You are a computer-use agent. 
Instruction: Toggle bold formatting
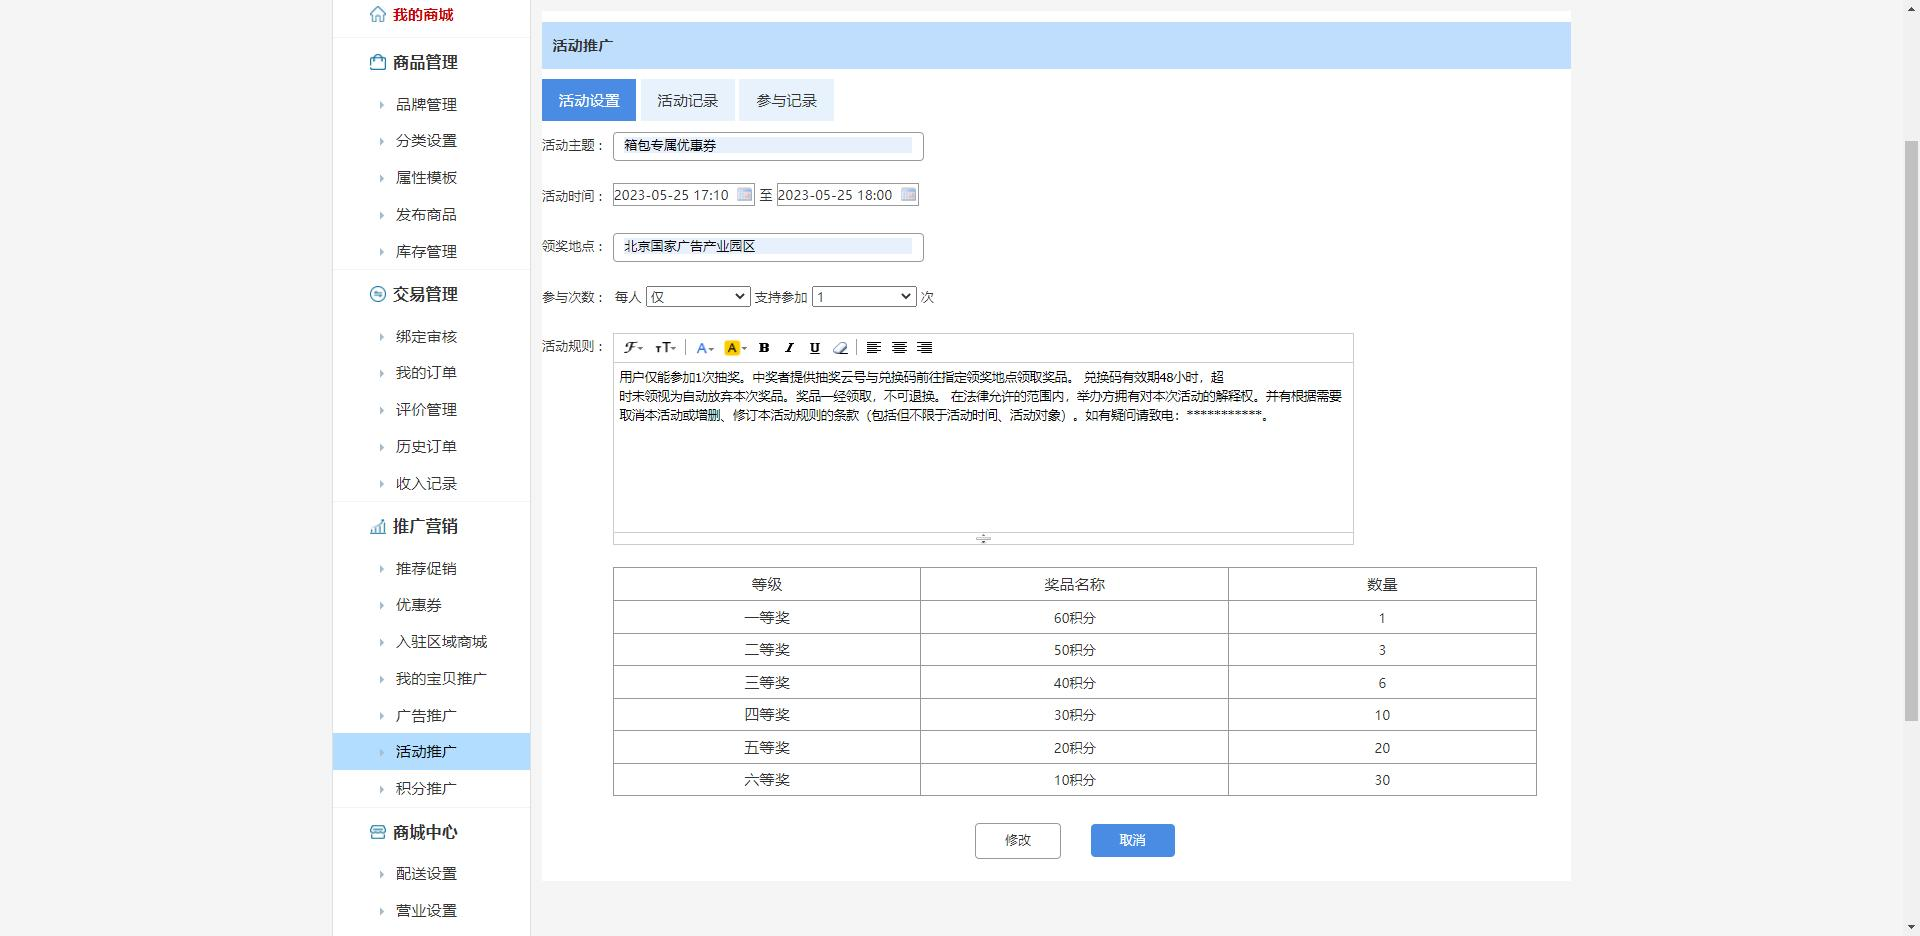764,348
